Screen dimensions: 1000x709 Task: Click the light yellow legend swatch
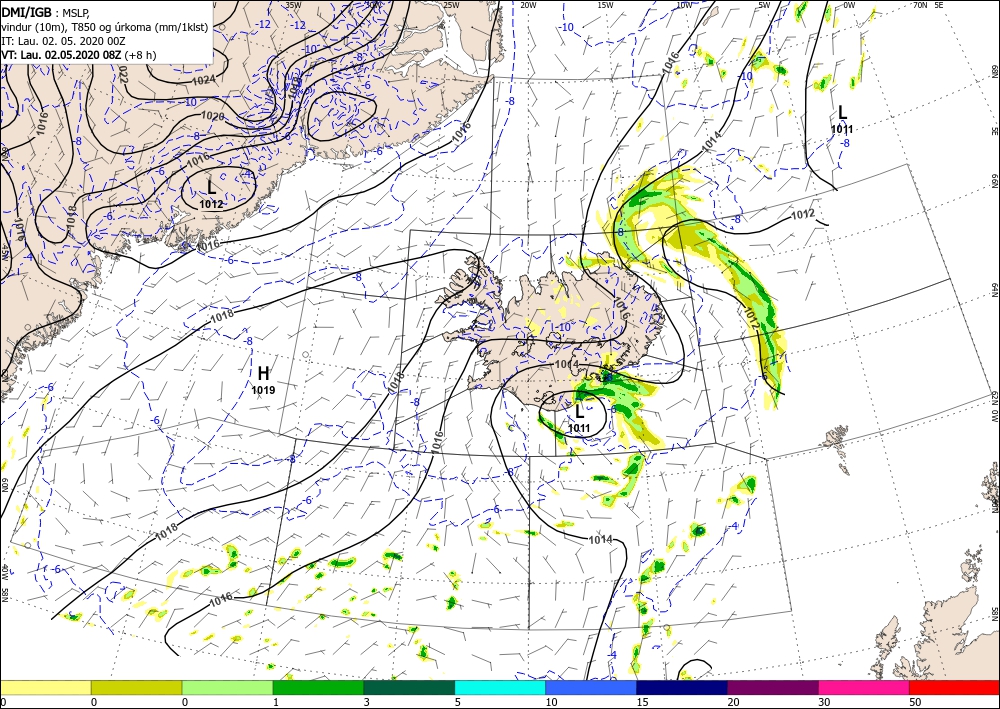(45, 687)
